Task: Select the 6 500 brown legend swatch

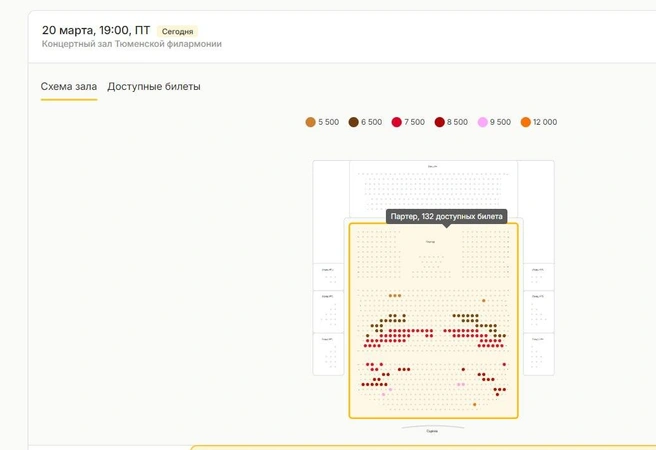Action: click(x=354, y=122)
